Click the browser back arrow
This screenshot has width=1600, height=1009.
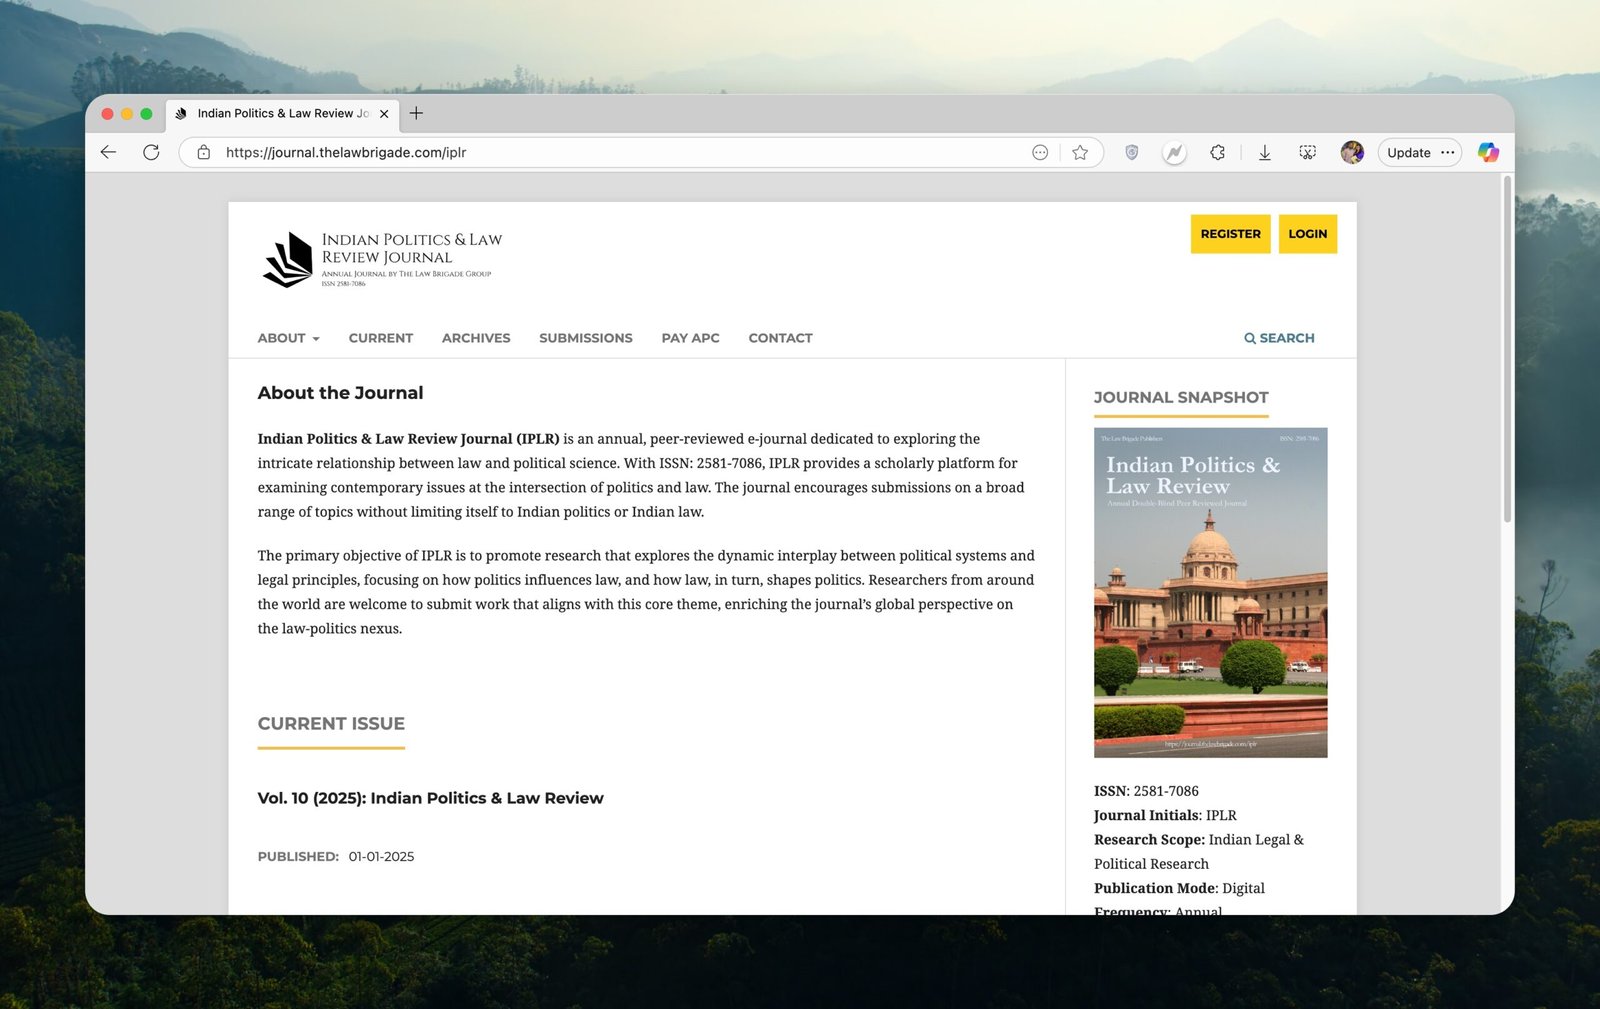[109, 152]
